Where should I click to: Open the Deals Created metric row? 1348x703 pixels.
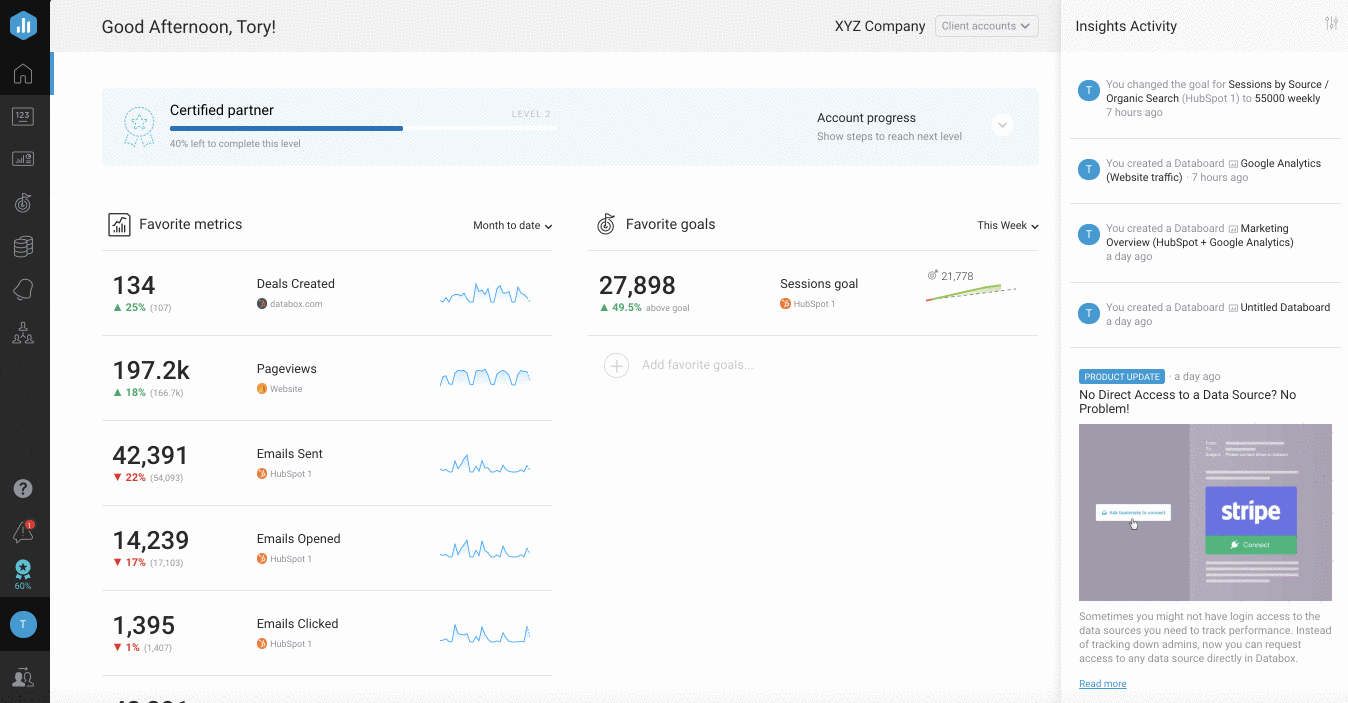[327, 293]
